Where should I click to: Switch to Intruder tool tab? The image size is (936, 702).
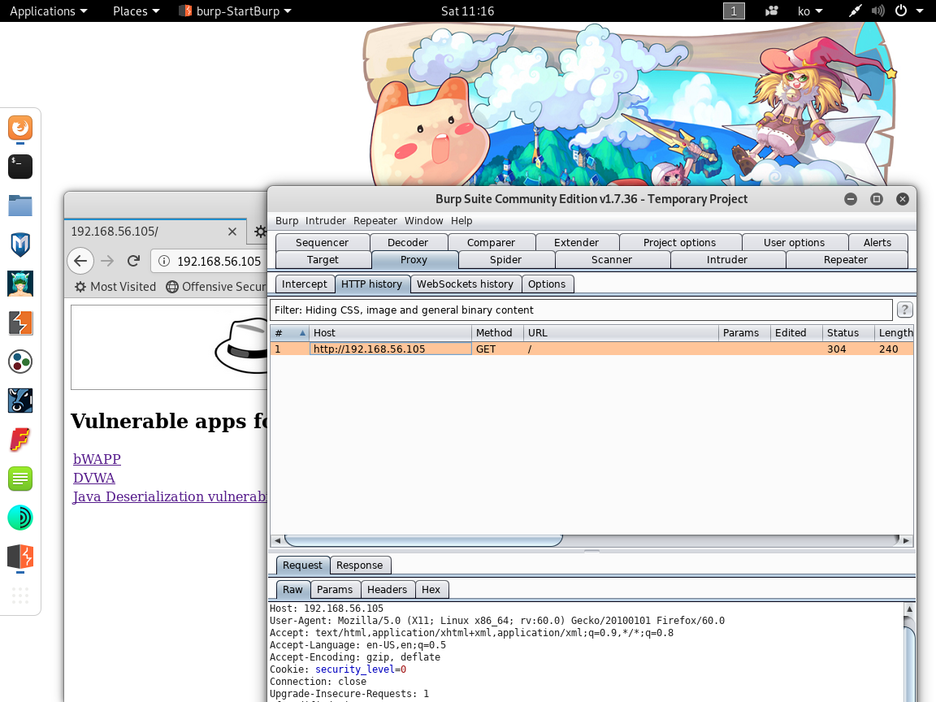tap(726, 260)
